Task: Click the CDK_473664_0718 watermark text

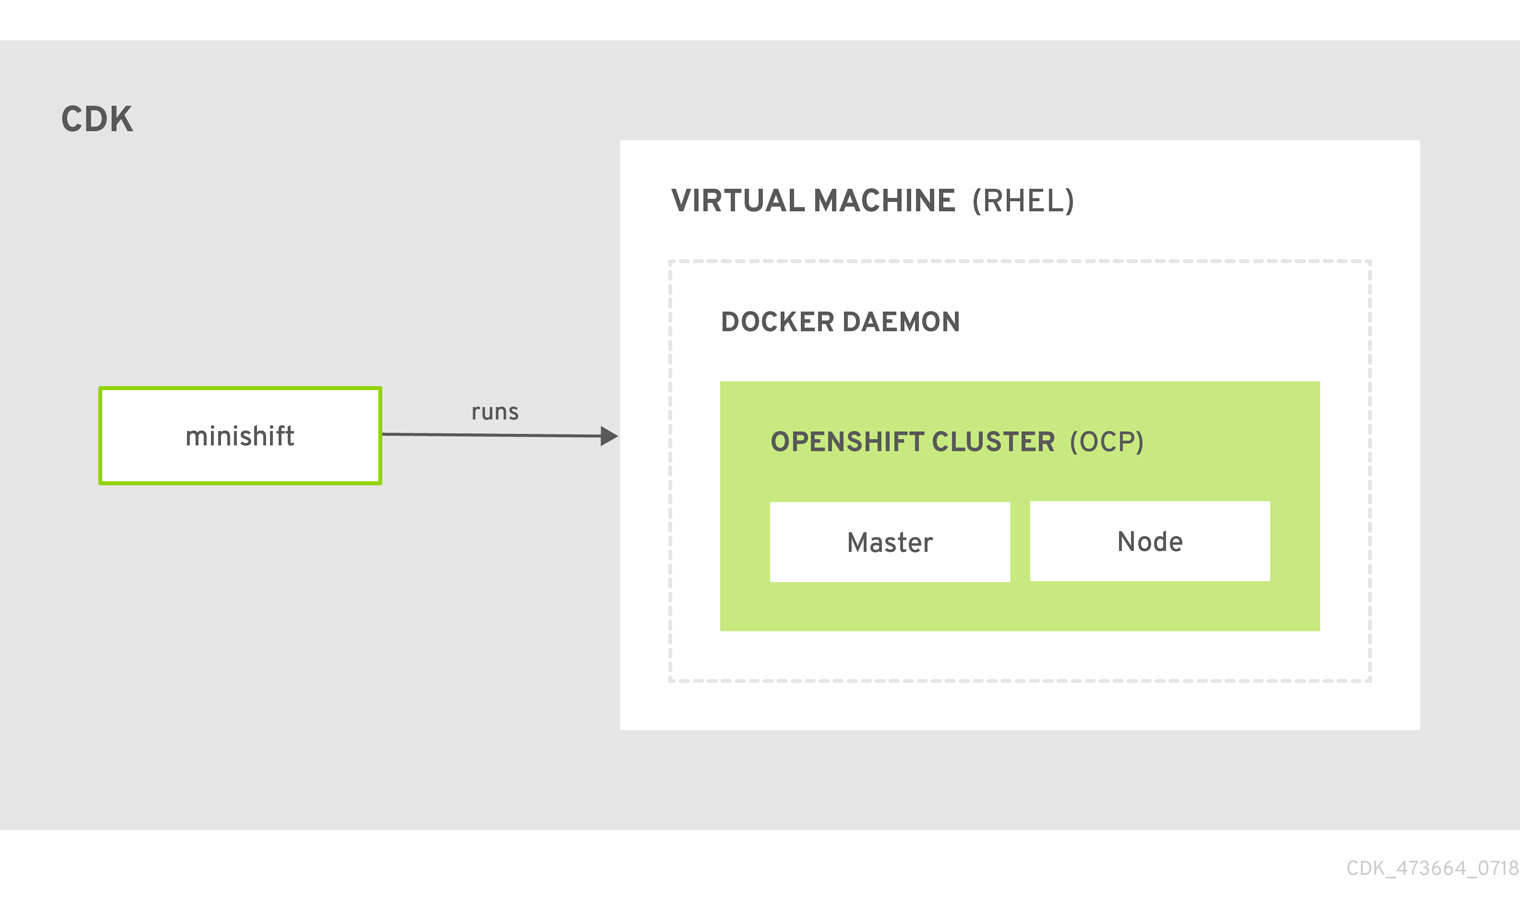Action: tap(1432, 868)
